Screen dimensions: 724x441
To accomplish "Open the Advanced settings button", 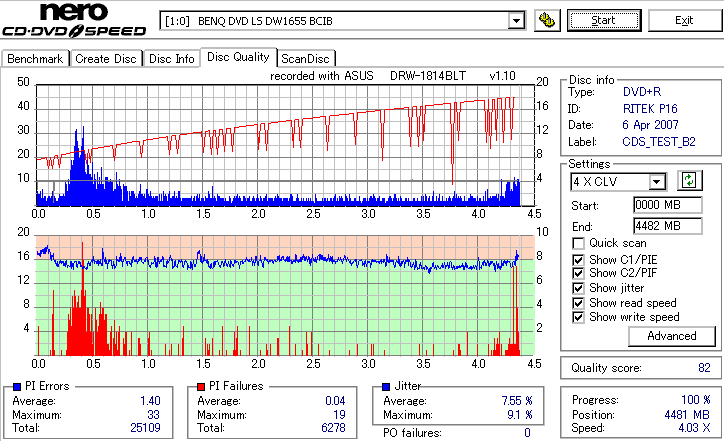I will [672, 336].
